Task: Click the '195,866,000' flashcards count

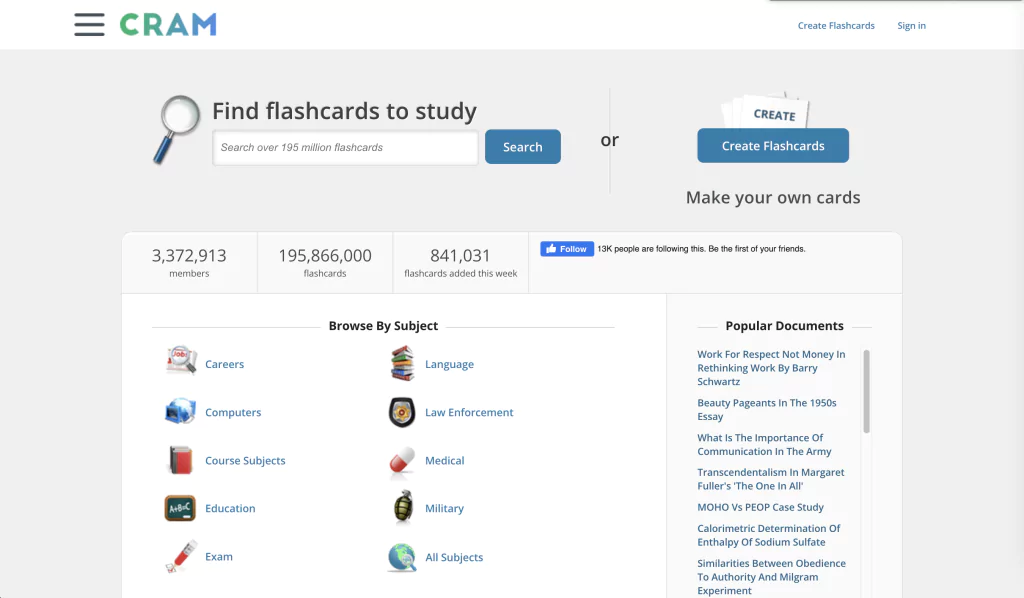Action: pyautogui.click(x=325, y=255)
